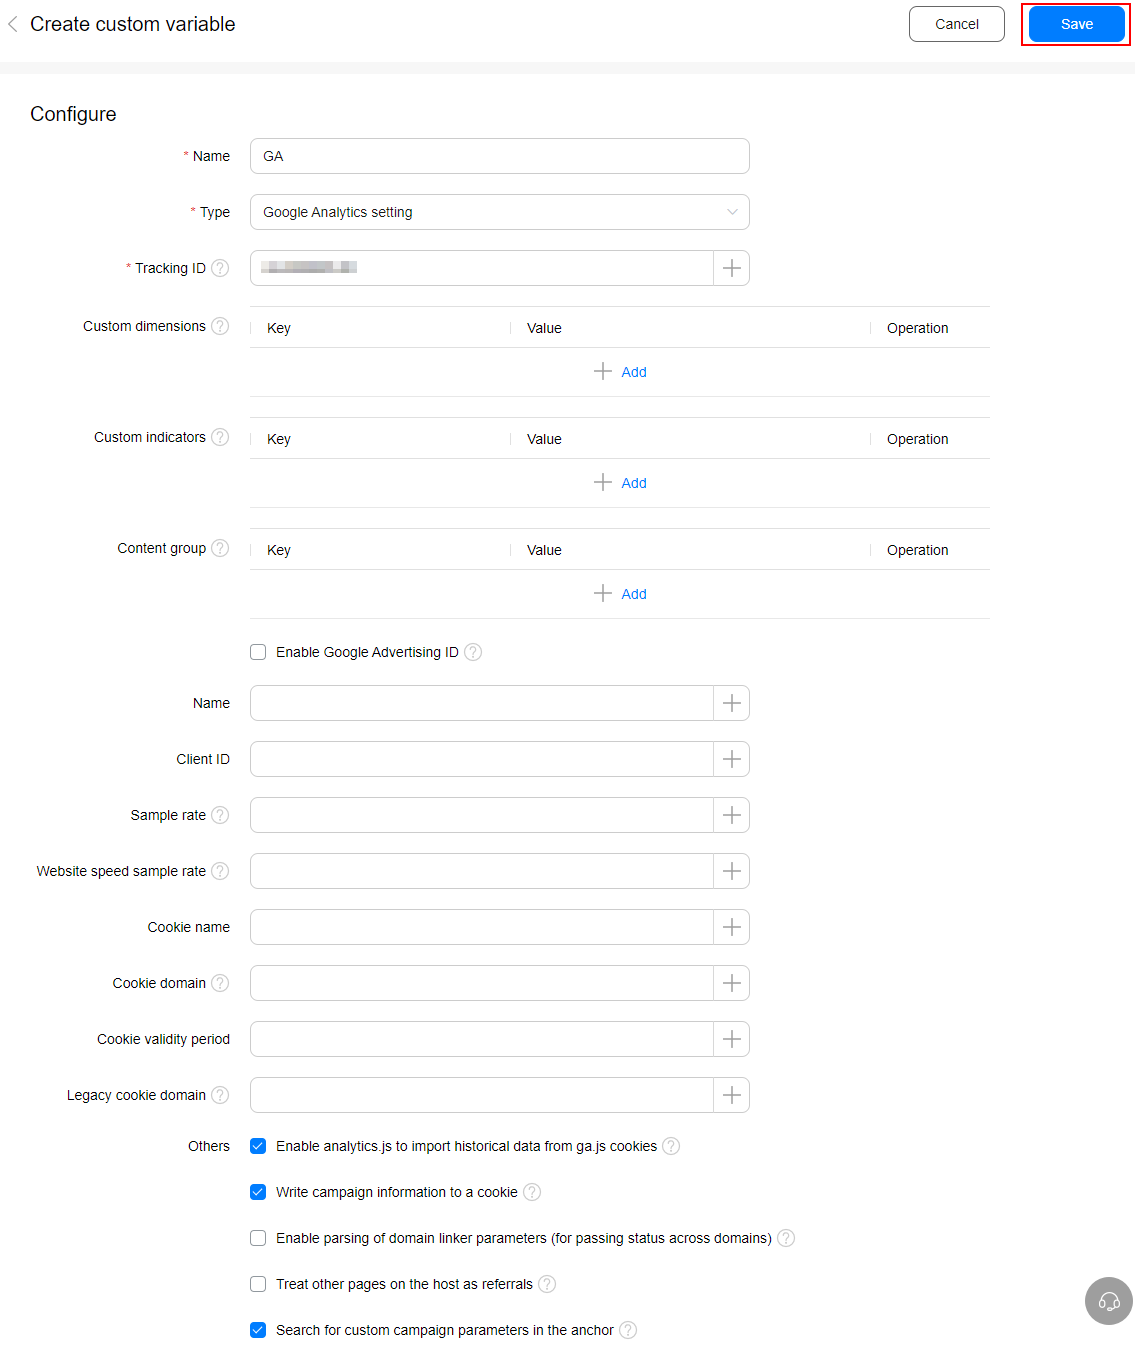The image size is (1148, 1356).
Task: Click plus icon in Cookie domain field
Action: click(x=732, y=983)
